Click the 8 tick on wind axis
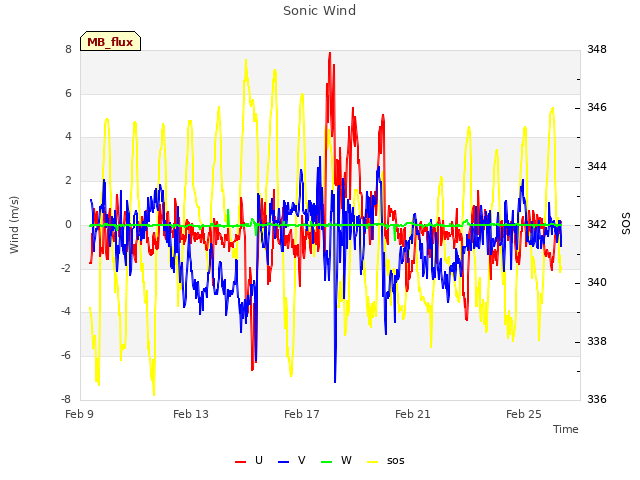Image resolution: width=640 pixels, height=480 pixels. coord(68,49)
